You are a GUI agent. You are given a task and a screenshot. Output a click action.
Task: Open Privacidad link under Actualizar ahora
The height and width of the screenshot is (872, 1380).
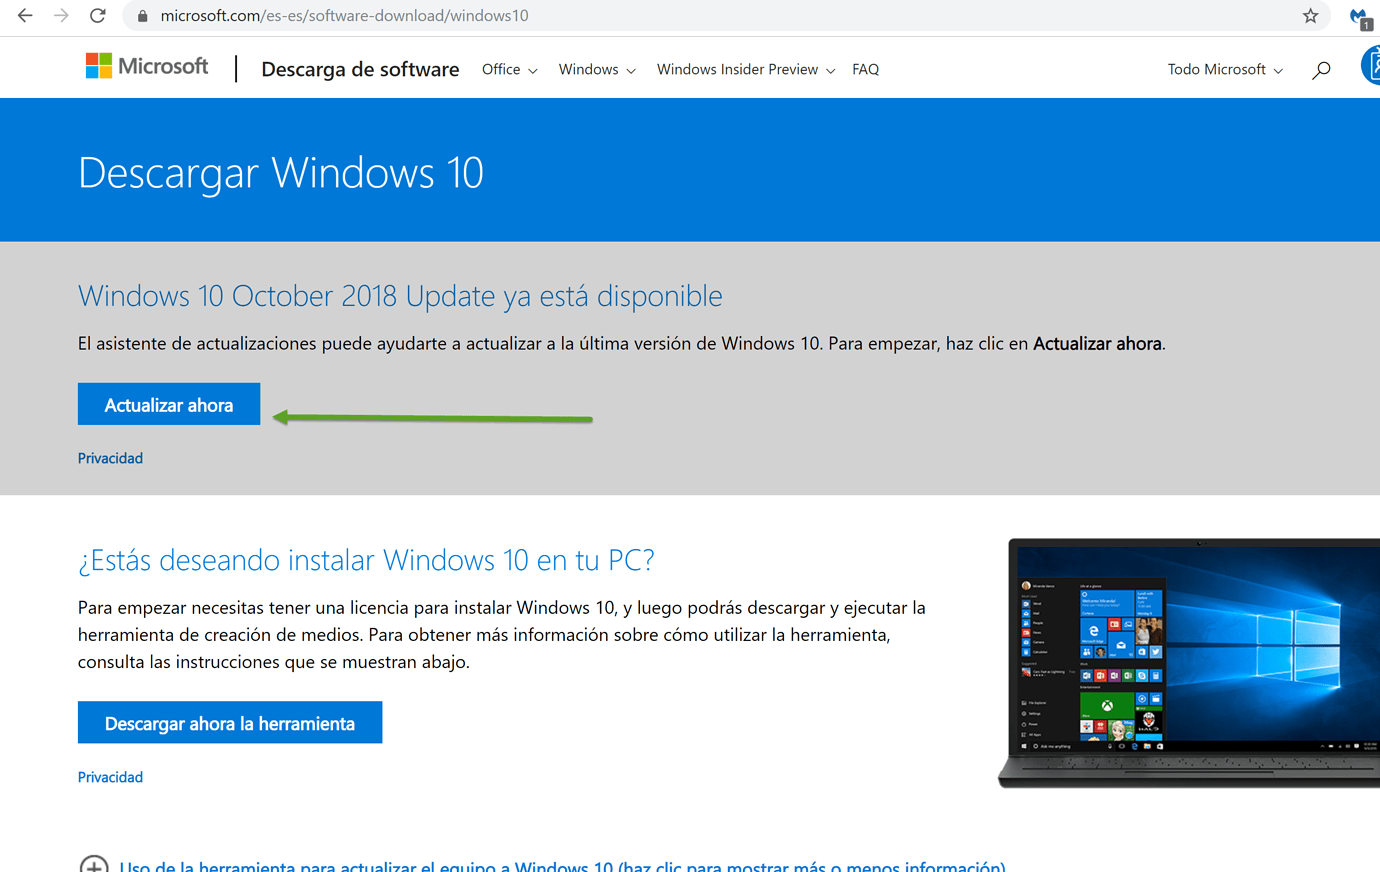click(110, 458)
